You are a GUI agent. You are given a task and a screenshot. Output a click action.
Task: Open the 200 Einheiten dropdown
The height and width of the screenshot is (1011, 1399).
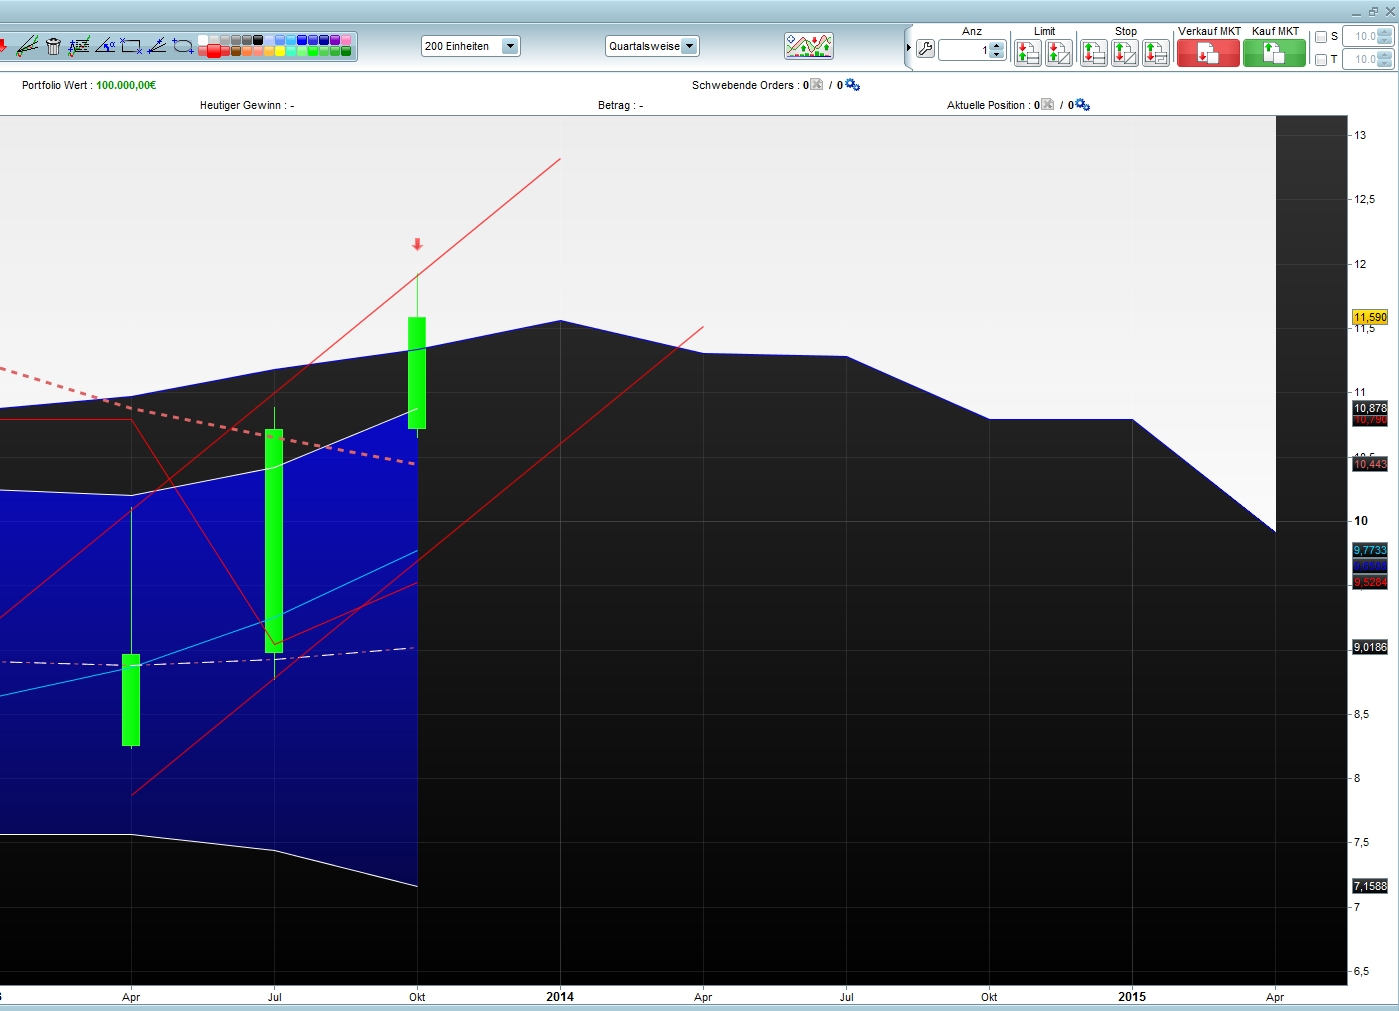pos(510,46)
